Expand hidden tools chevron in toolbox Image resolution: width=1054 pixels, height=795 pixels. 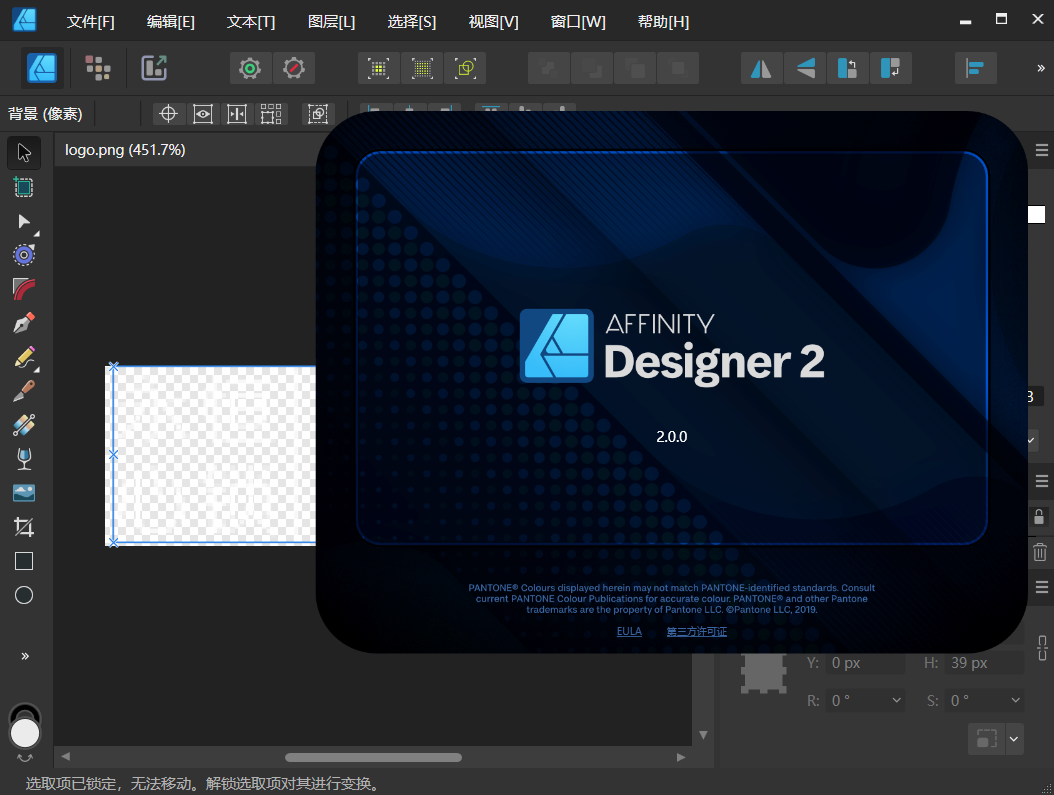pos(25,656)
